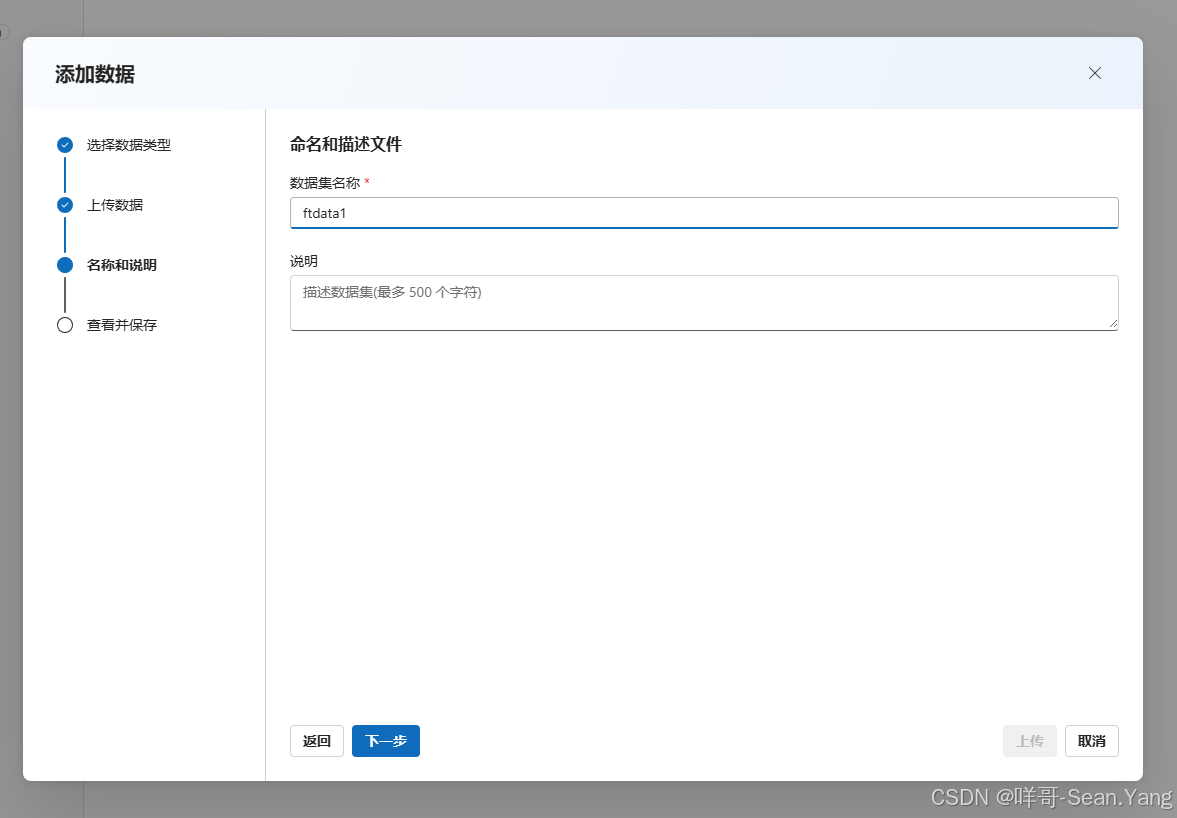This screenshot has height=818, width=1177.
Task: Cancel with the 取消 button
Action: click(1091, 741)
